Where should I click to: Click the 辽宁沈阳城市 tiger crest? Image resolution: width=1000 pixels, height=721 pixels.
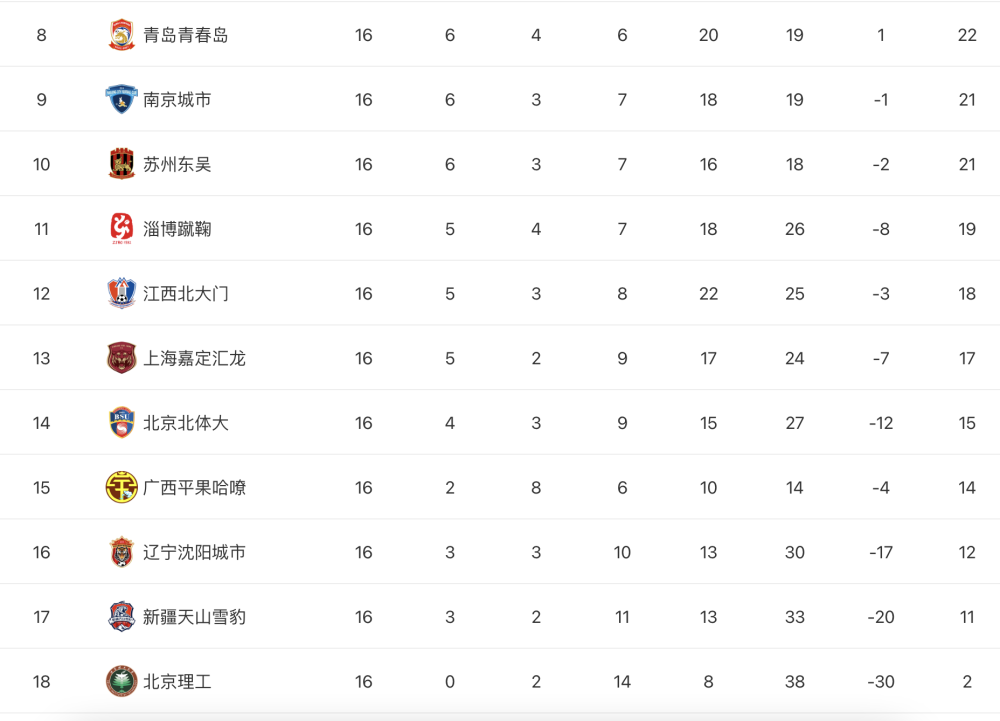[121, 552]
